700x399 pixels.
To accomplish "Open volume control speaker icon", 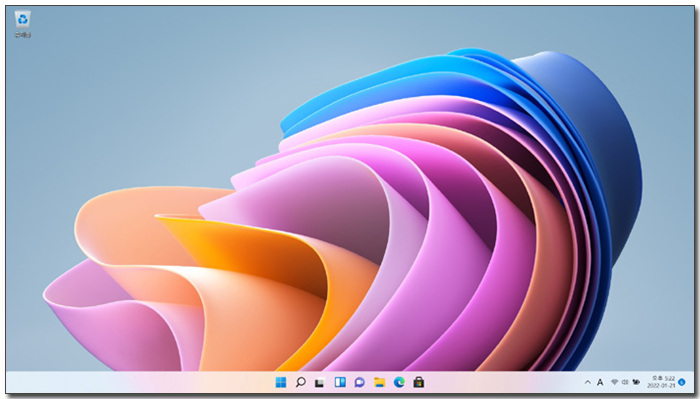I will pos(625,382).
